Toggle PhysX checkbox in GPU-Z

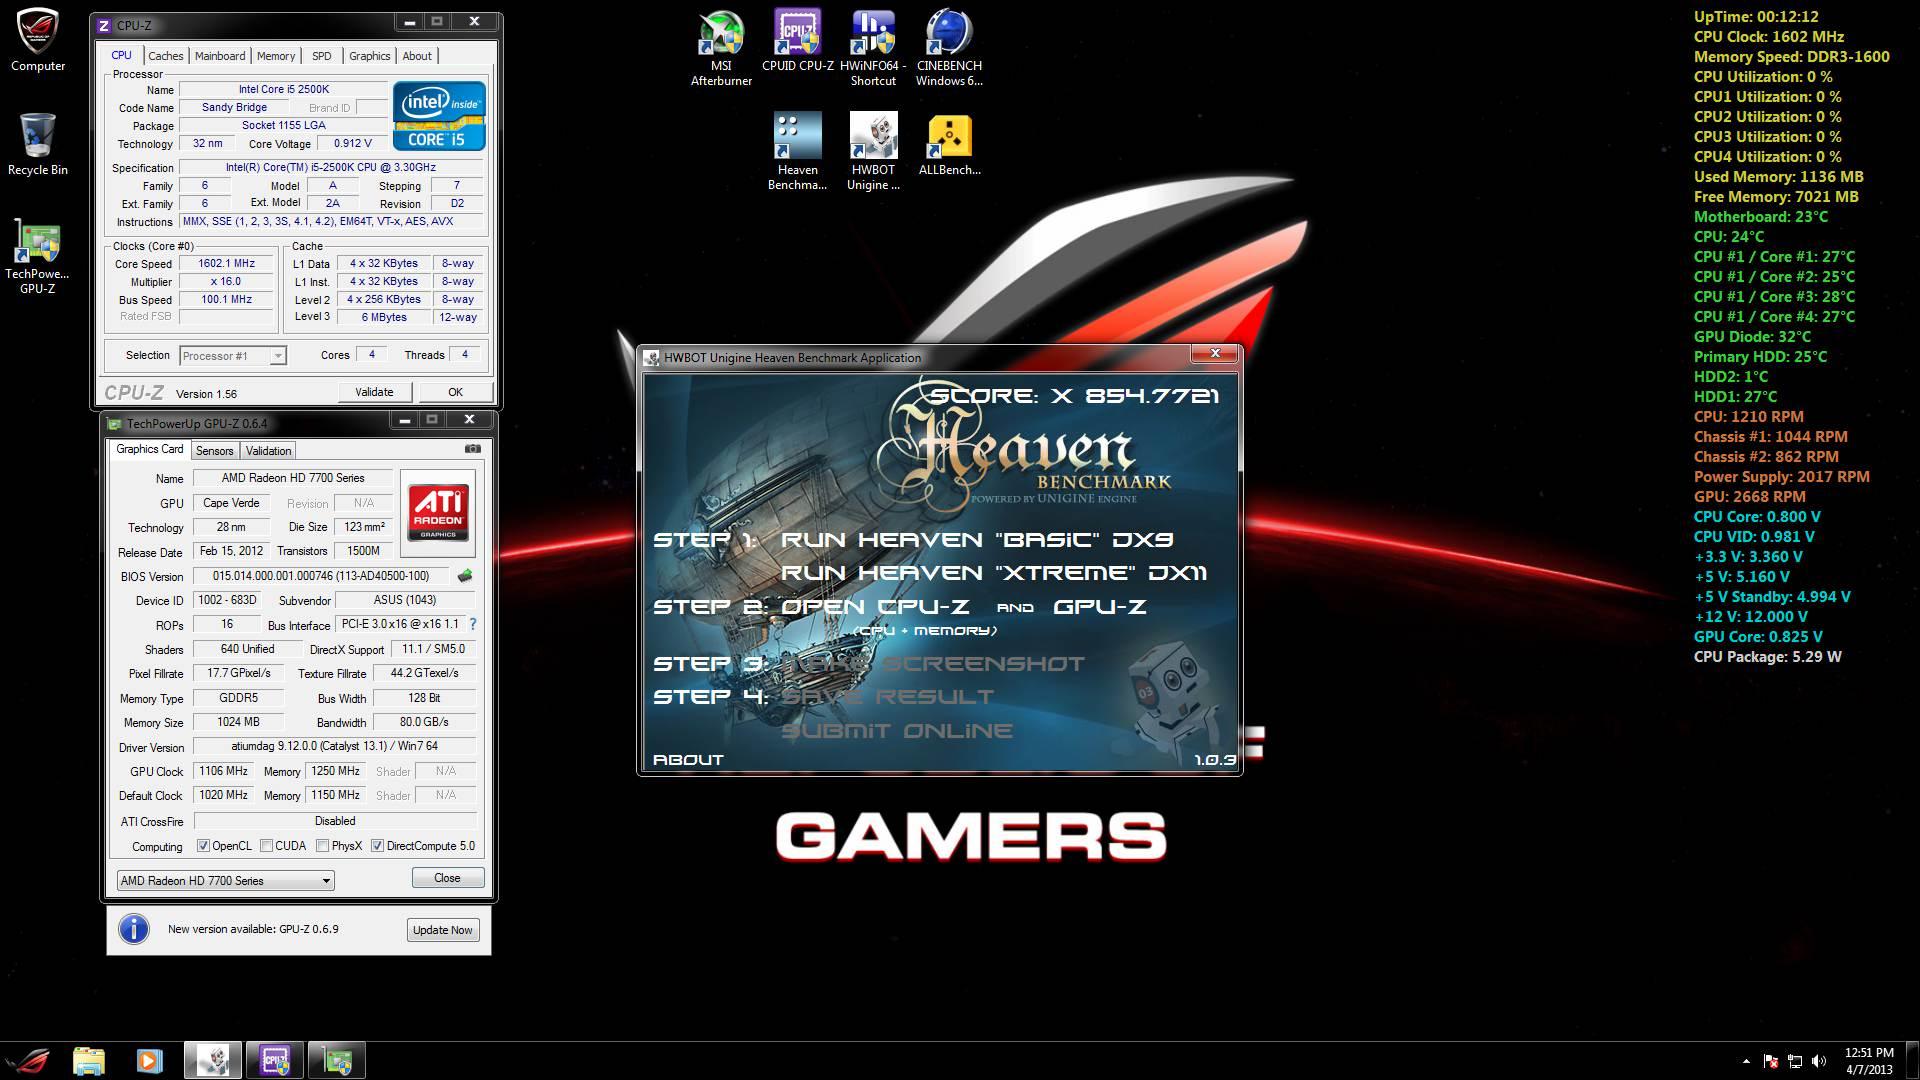click(x=323, y=846)
